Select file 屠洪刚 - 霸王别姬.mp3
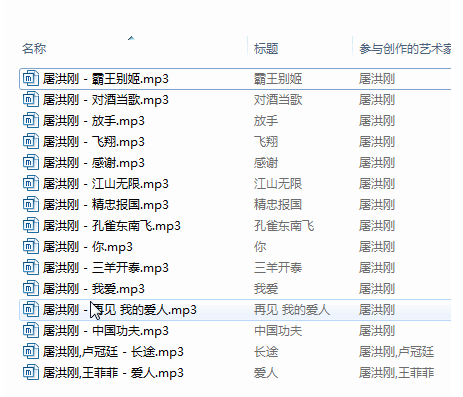 coord(106,79)
